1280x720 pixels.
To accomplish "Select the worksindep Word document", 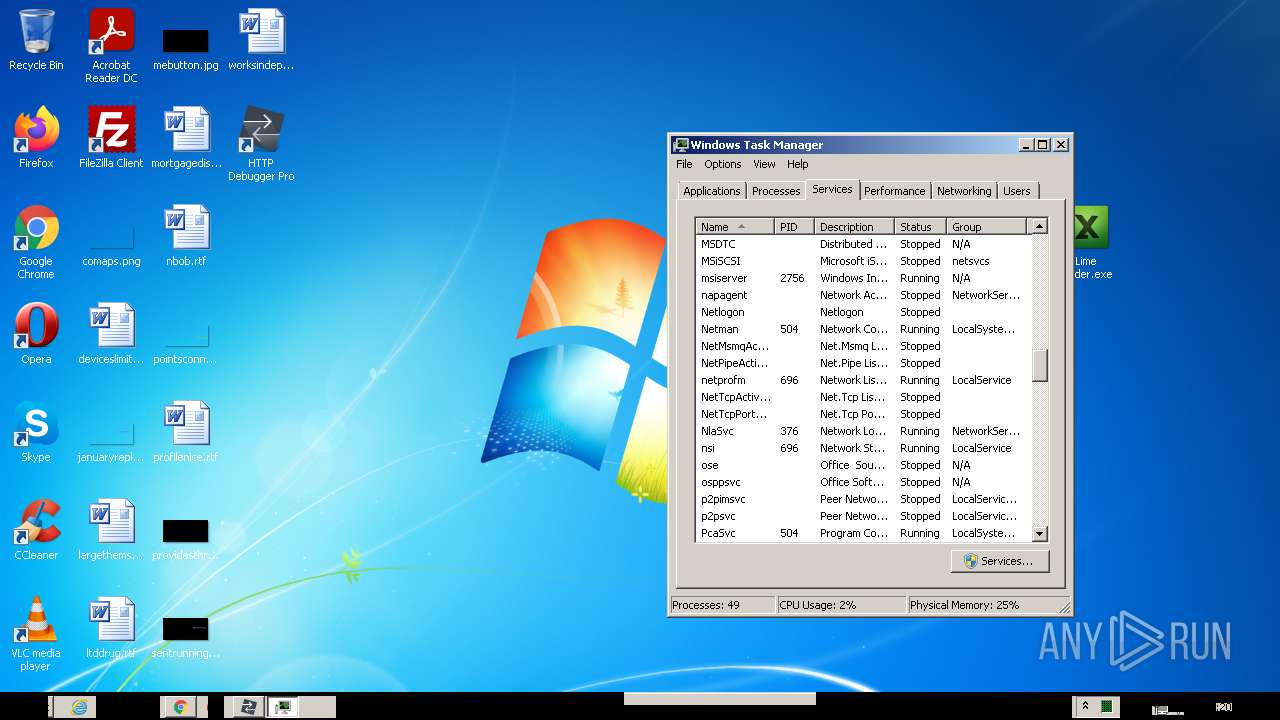I will 261,40.
